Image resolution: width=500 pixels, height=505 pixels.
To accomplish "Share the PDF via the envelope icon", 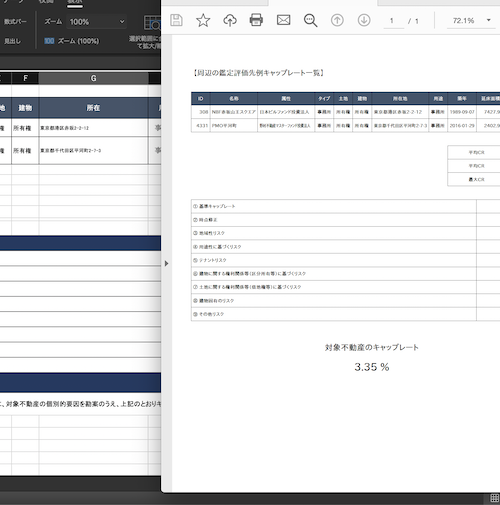I will [x=283, y=20].
